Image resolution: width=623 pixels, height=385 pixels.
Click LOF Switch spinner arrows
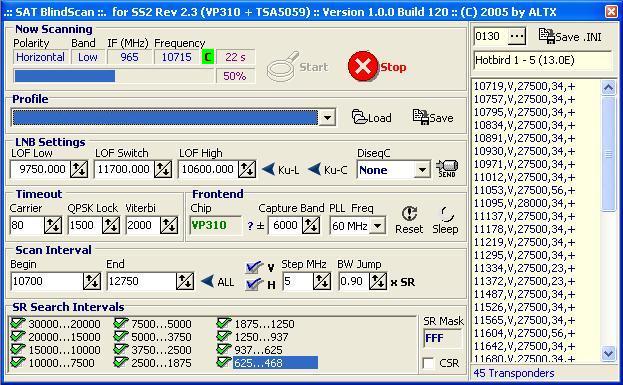(163, 170)
